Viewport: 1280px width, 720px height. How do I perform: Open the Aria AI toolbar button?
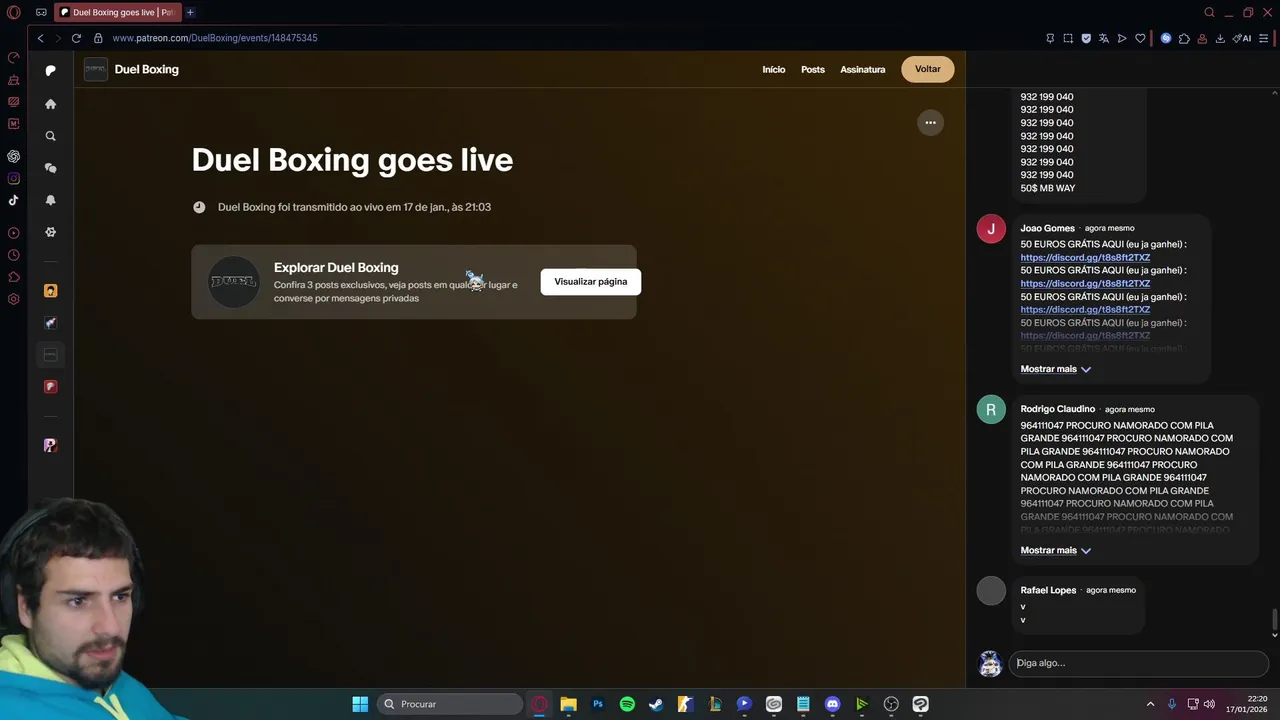[1242, 38]
